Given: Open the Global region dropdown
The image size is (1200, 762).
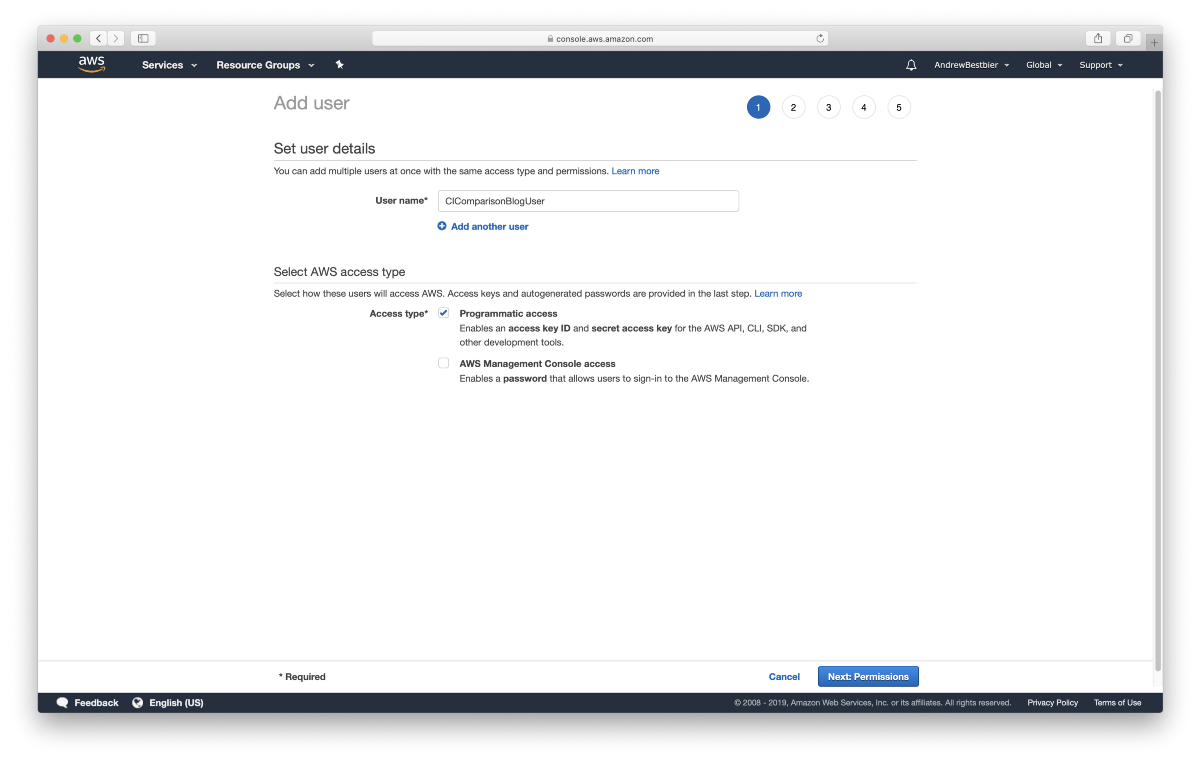Looking at the screenshot, I should click(1044, 65).
